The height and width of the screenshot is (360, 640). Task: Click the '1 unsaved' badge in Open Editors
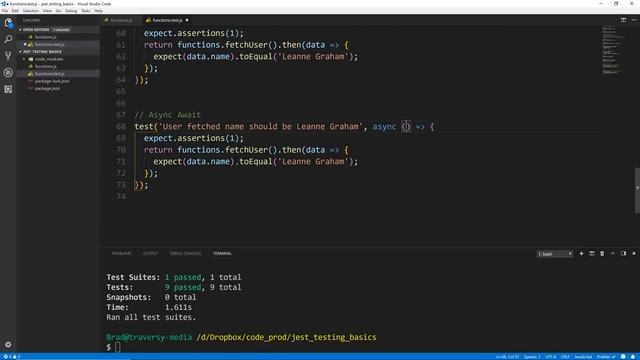pyautogui.click(x=61, y=30)
